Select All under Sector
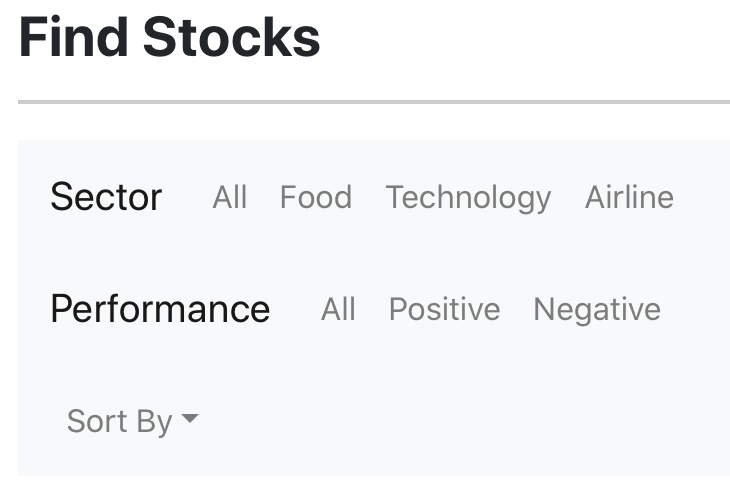Viewport: 730px width, 494px height. click(x=230, y=197)
